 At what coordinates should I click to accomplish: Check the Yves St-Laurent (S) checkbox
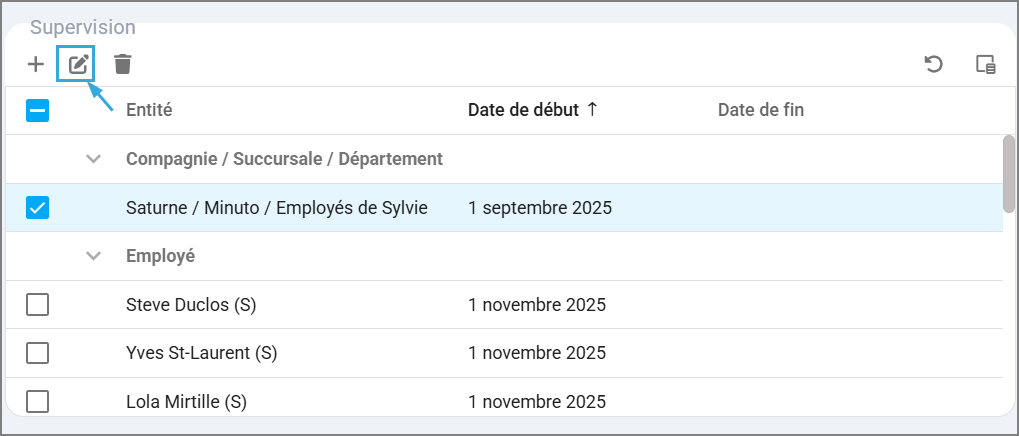click(37, 353)
